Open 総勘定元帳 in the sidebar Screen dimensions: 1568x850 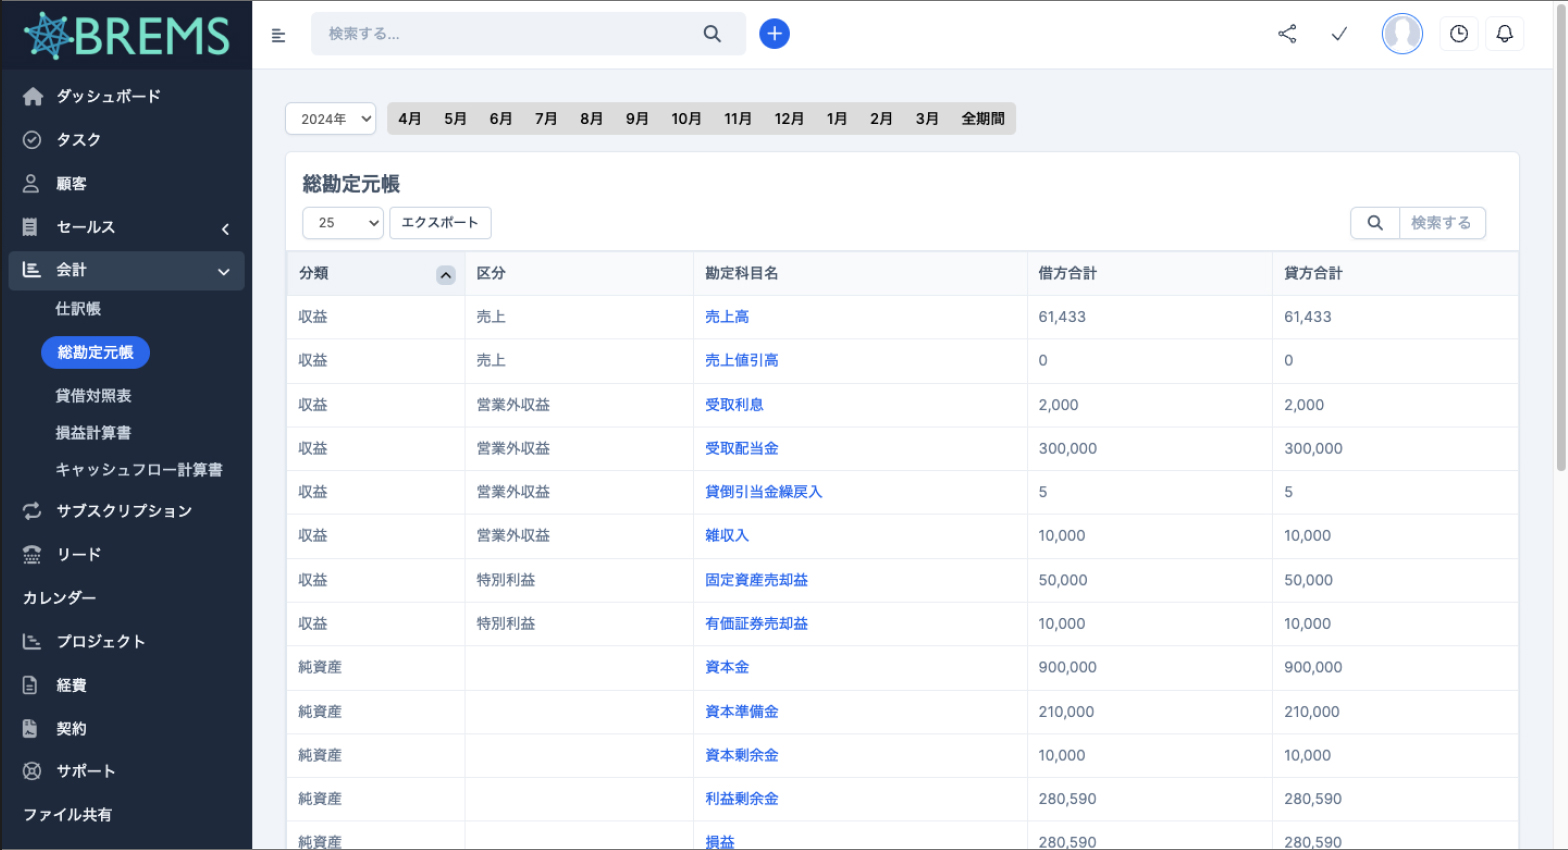(x=95, y=352)
